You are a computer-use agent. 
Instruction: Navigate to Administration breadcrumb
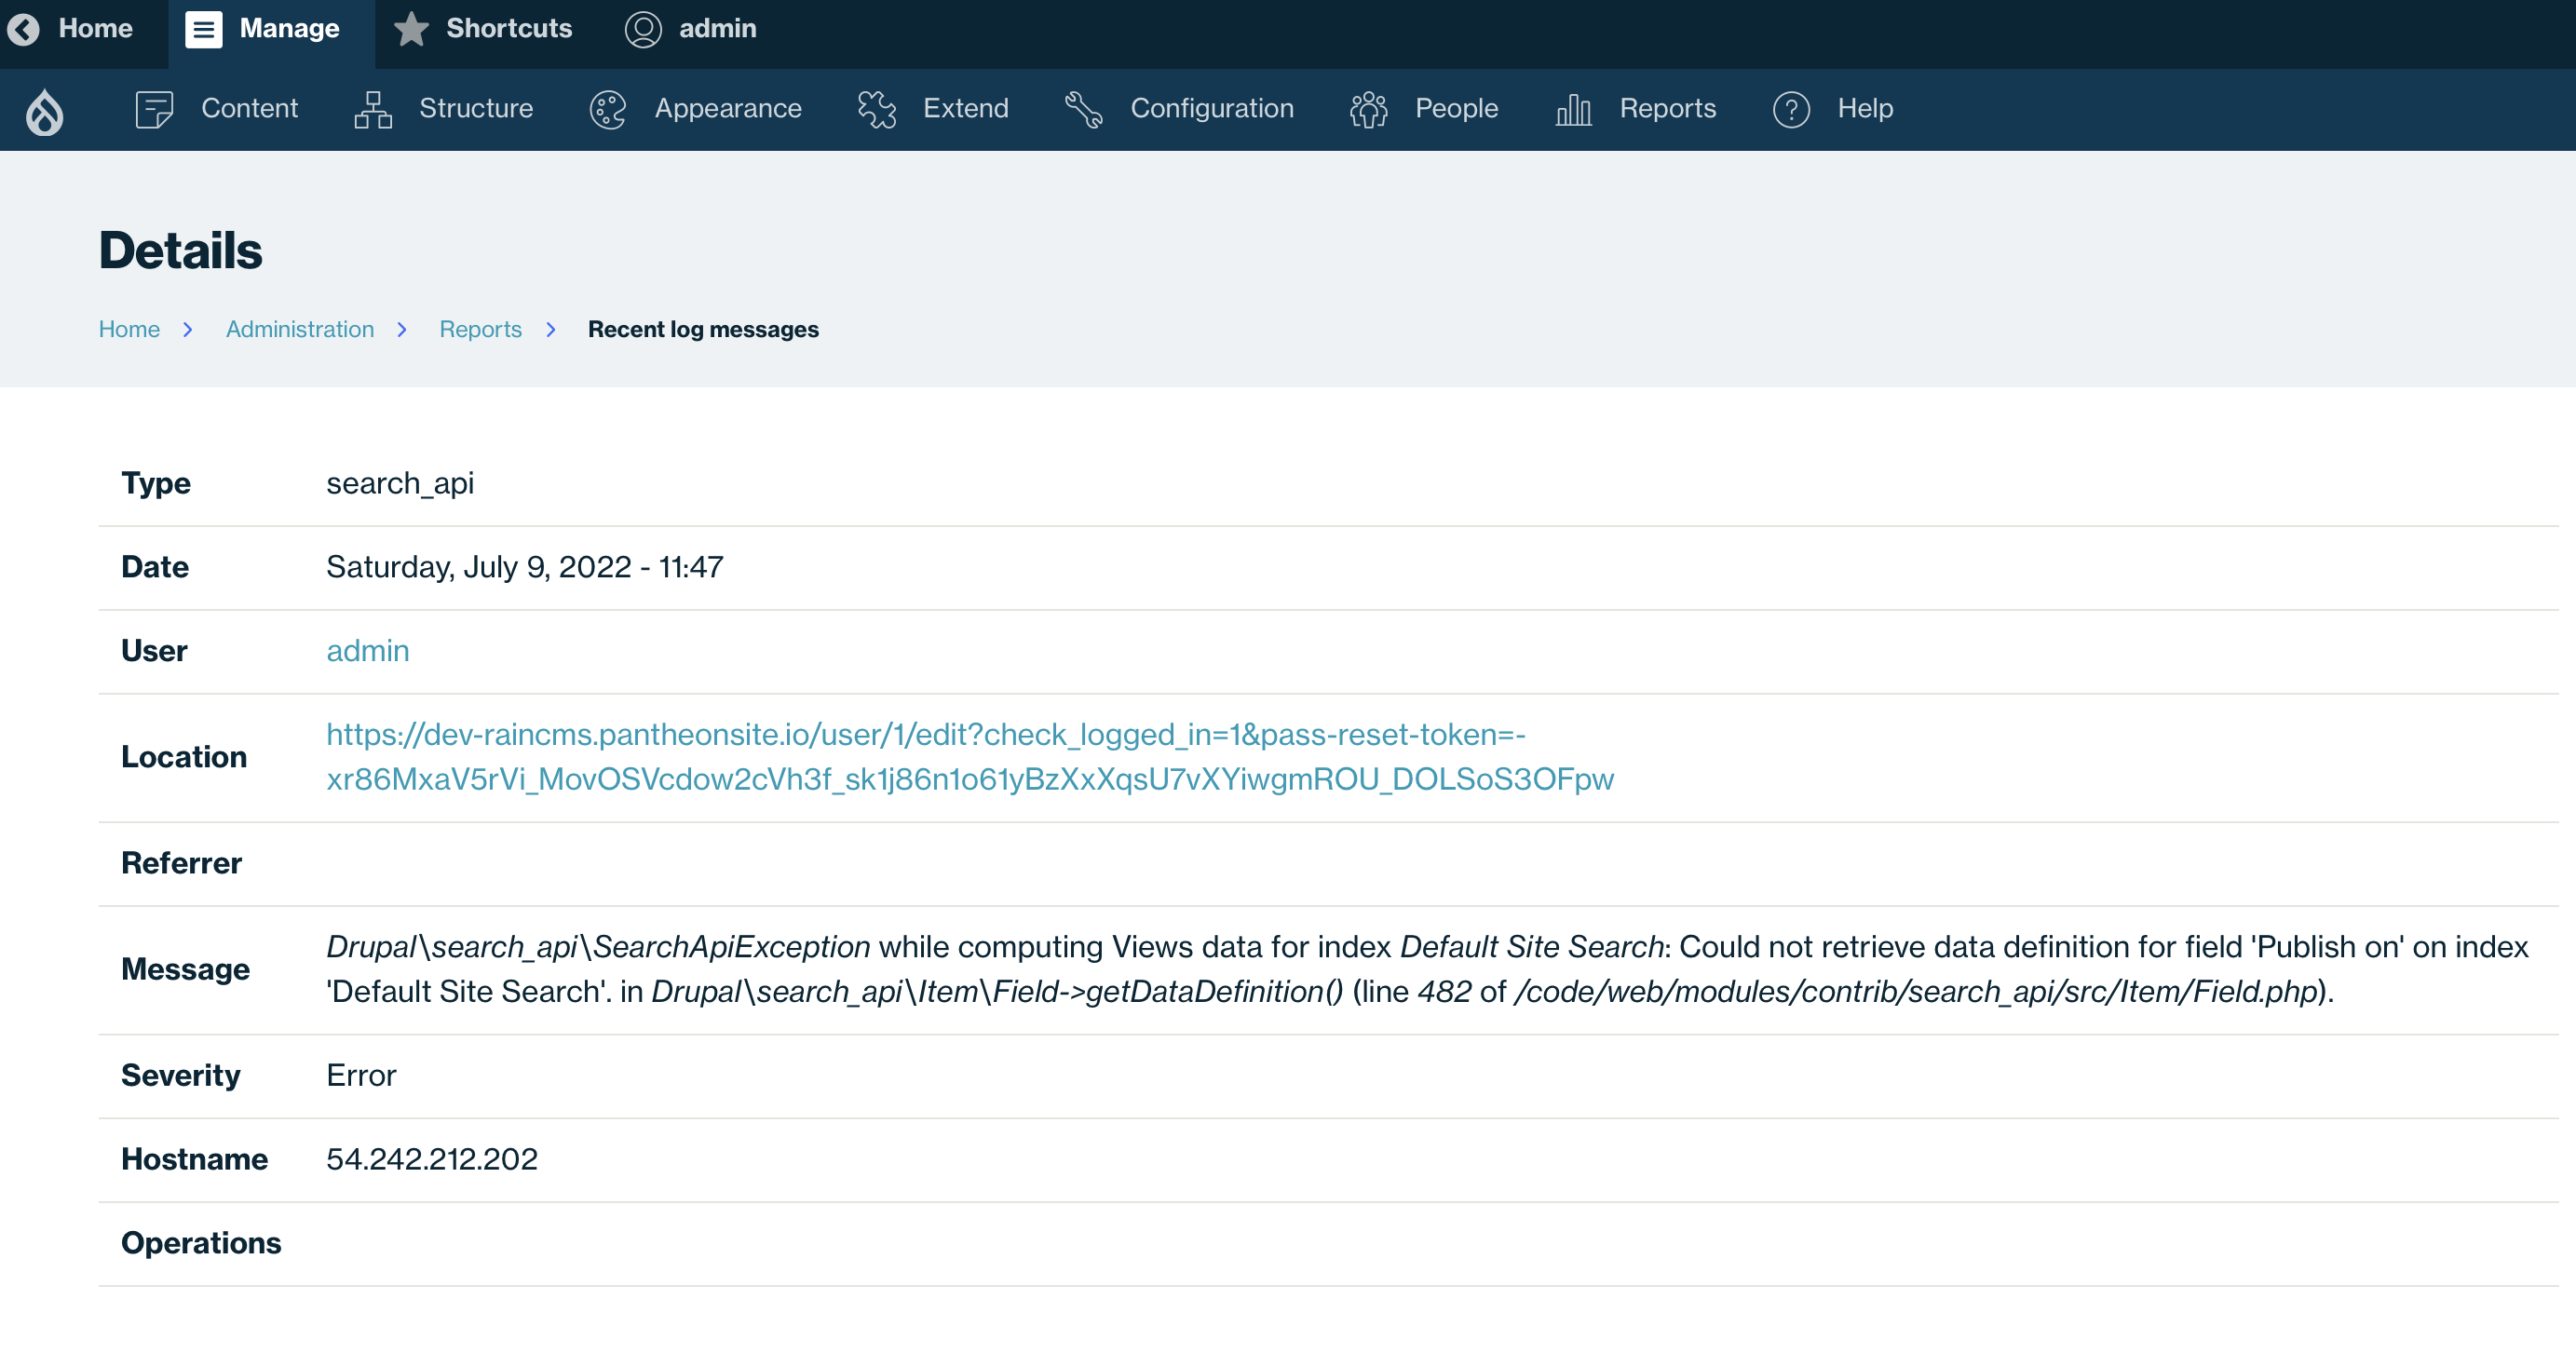click(299, 329)
